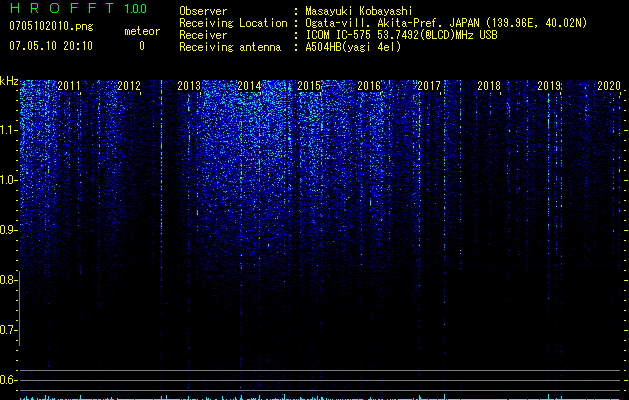Select the A504HB(yagi 4el) antenna text

tap(353, 47)
